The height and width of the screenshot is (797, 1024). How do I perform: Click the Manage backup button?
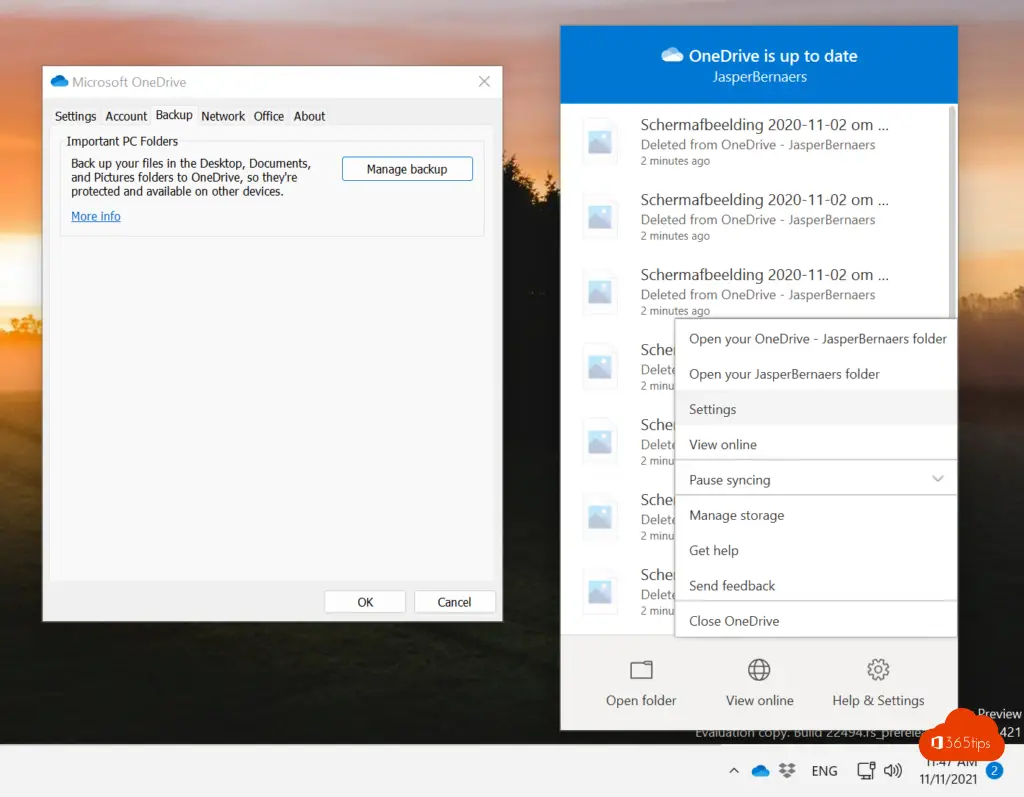pyautogui.click(x=407, y=169)
